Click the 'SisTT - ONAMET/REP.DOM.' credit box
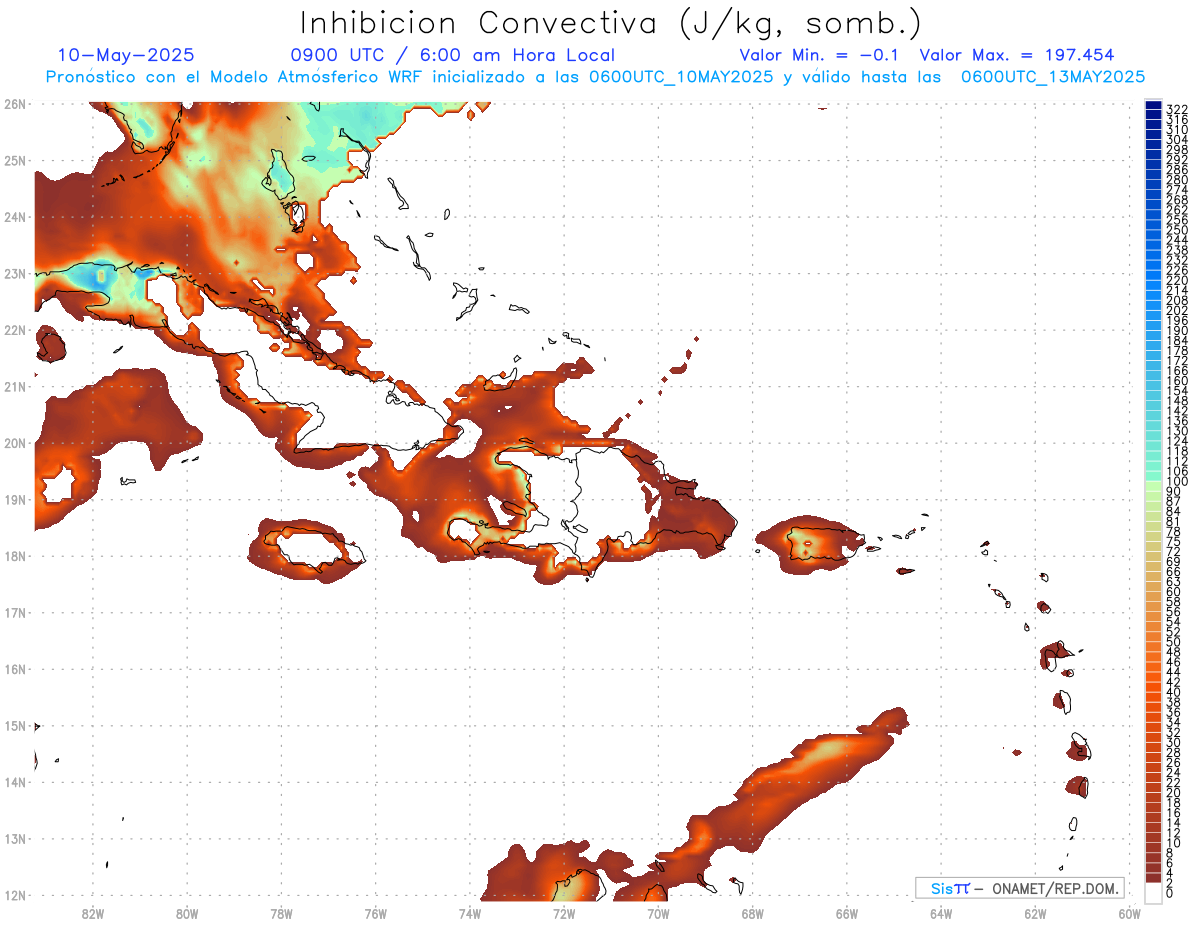 1019,888
